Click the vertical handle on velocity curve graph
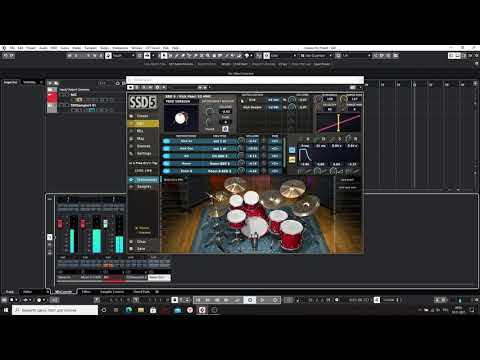Viewport: 480px width, 360px height. 338,123
